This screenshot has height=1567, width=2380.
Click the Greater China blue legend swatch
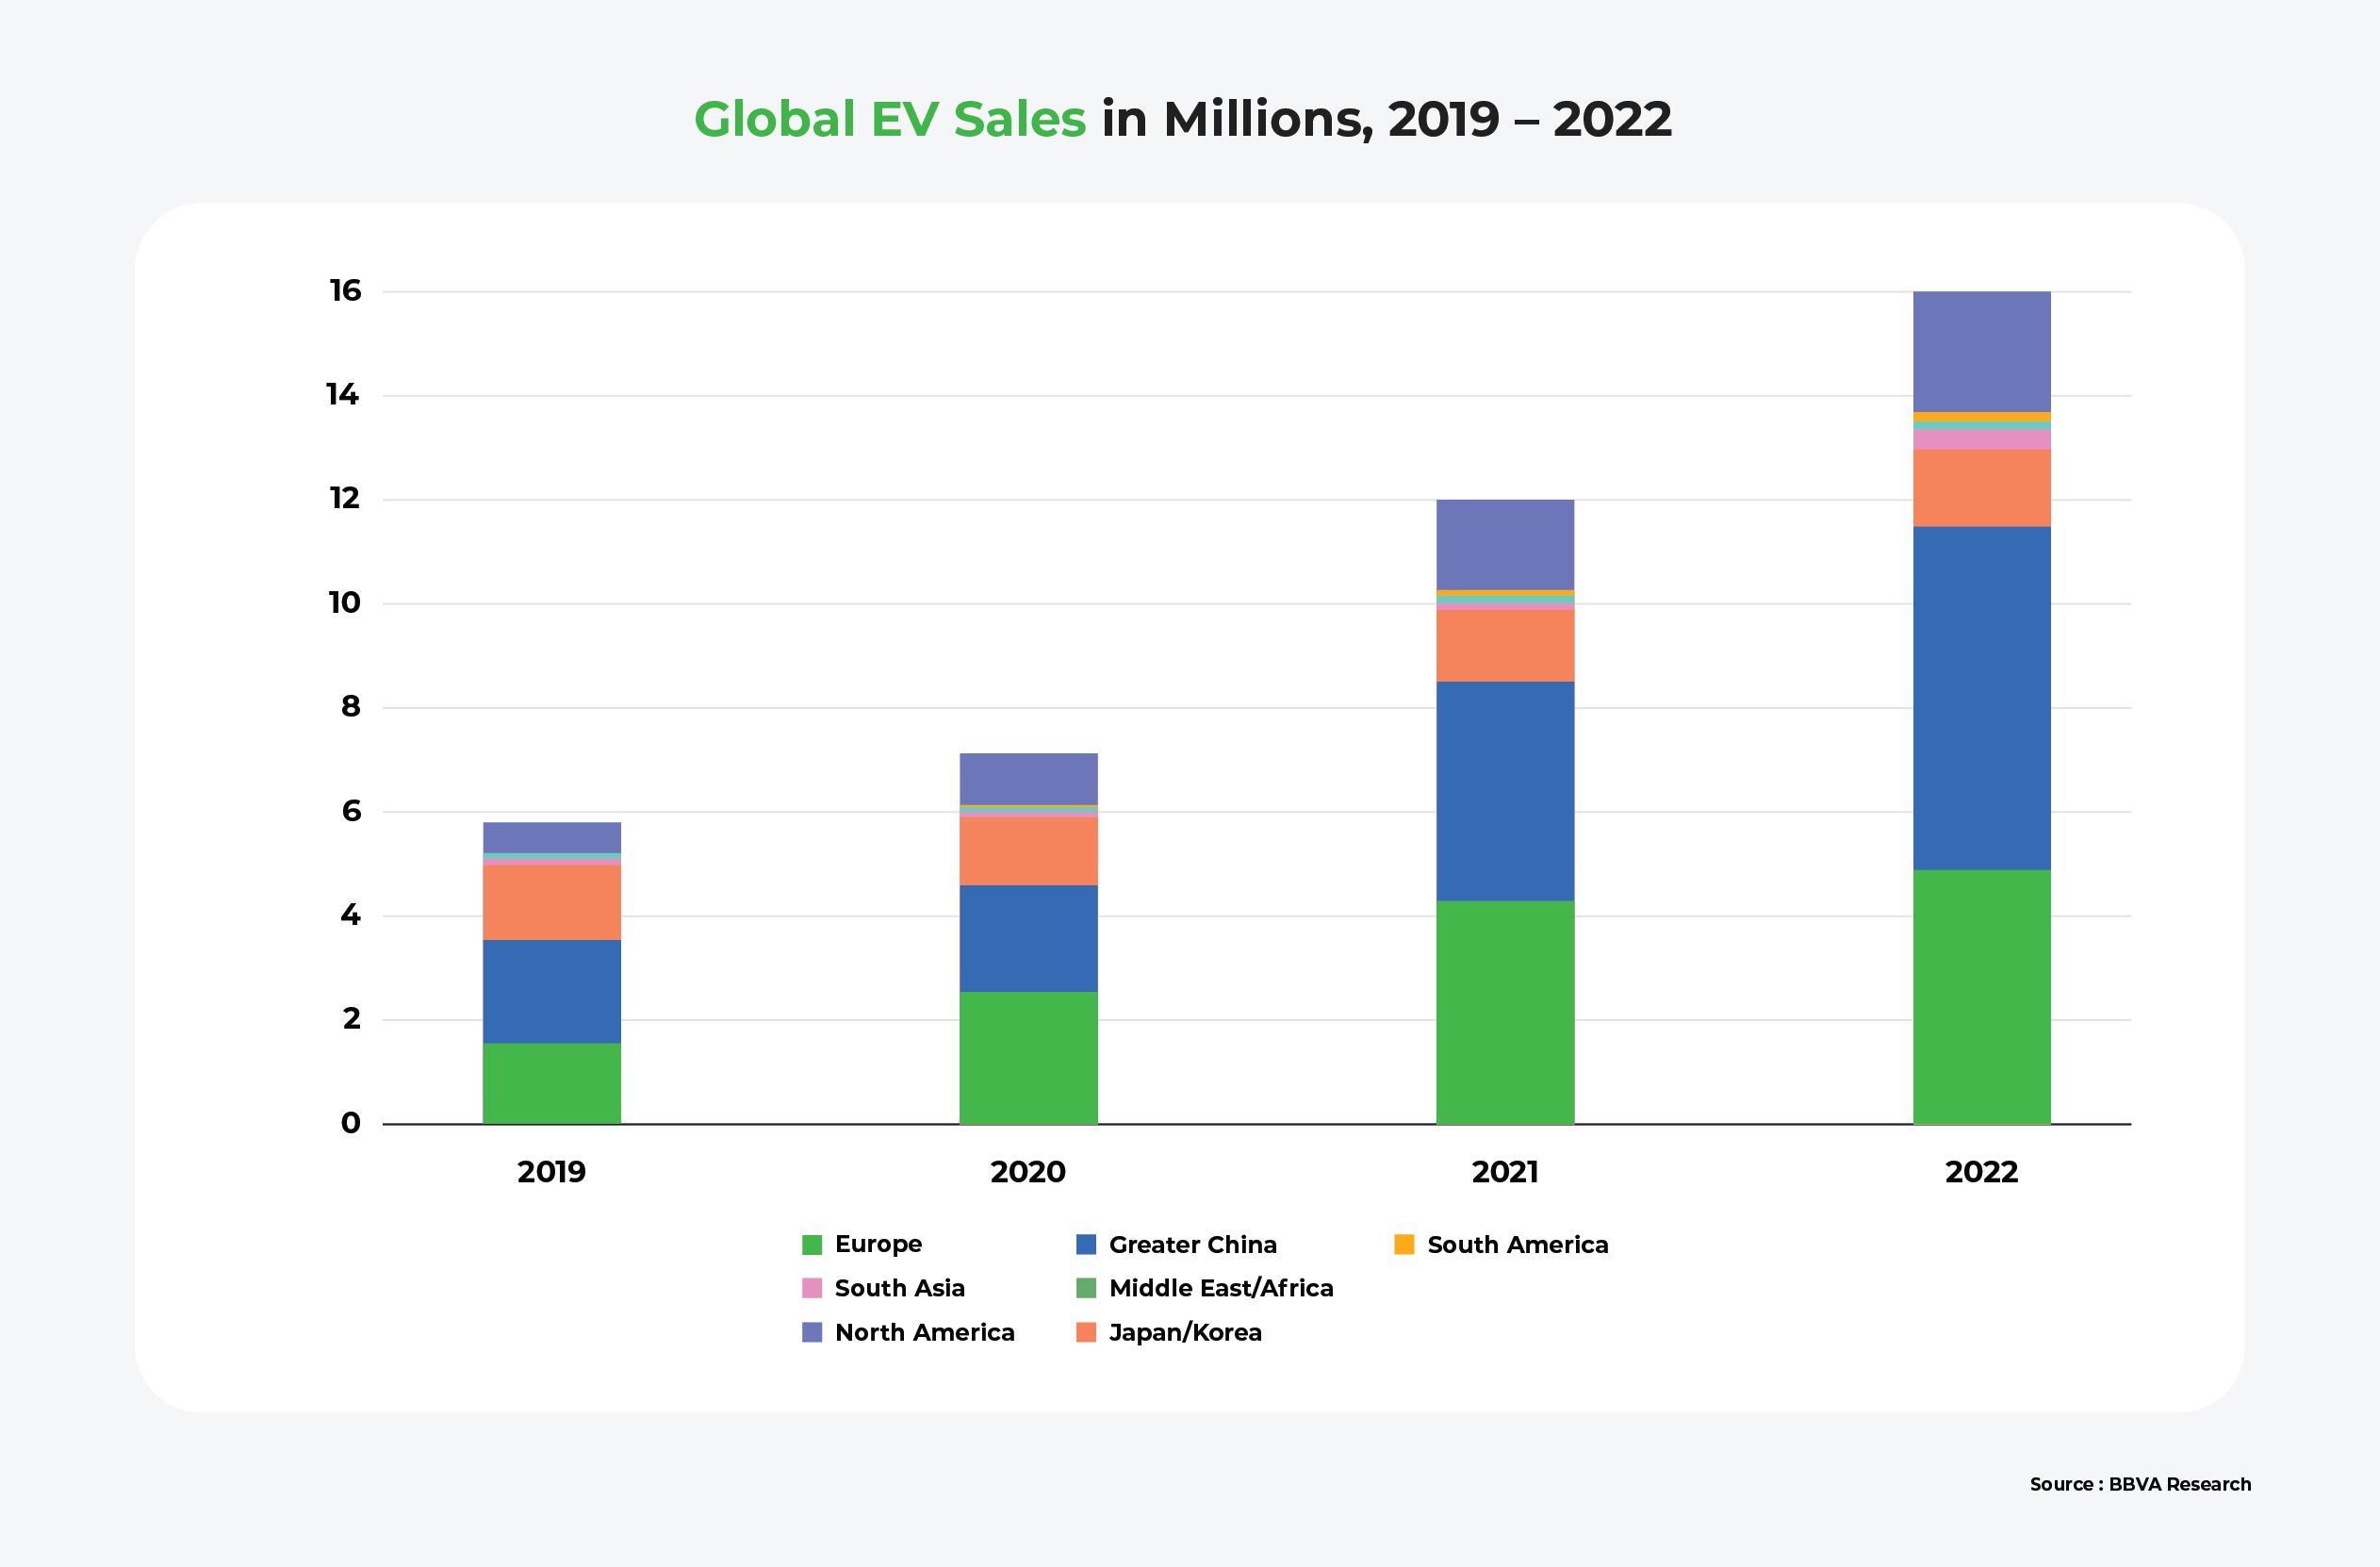point(1086,1245)
